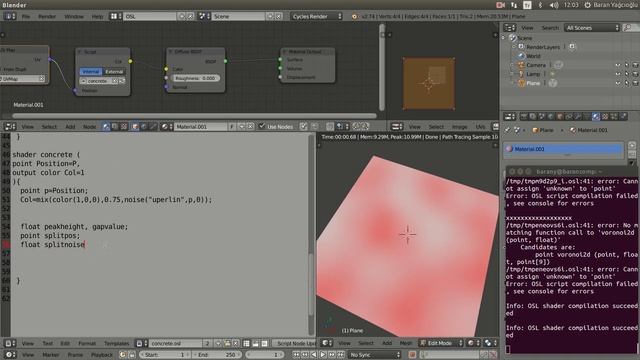The height and width of the screenshot is (360, 640).
Task: Toggle line numbers display in text editor
Action: point(247,343)
